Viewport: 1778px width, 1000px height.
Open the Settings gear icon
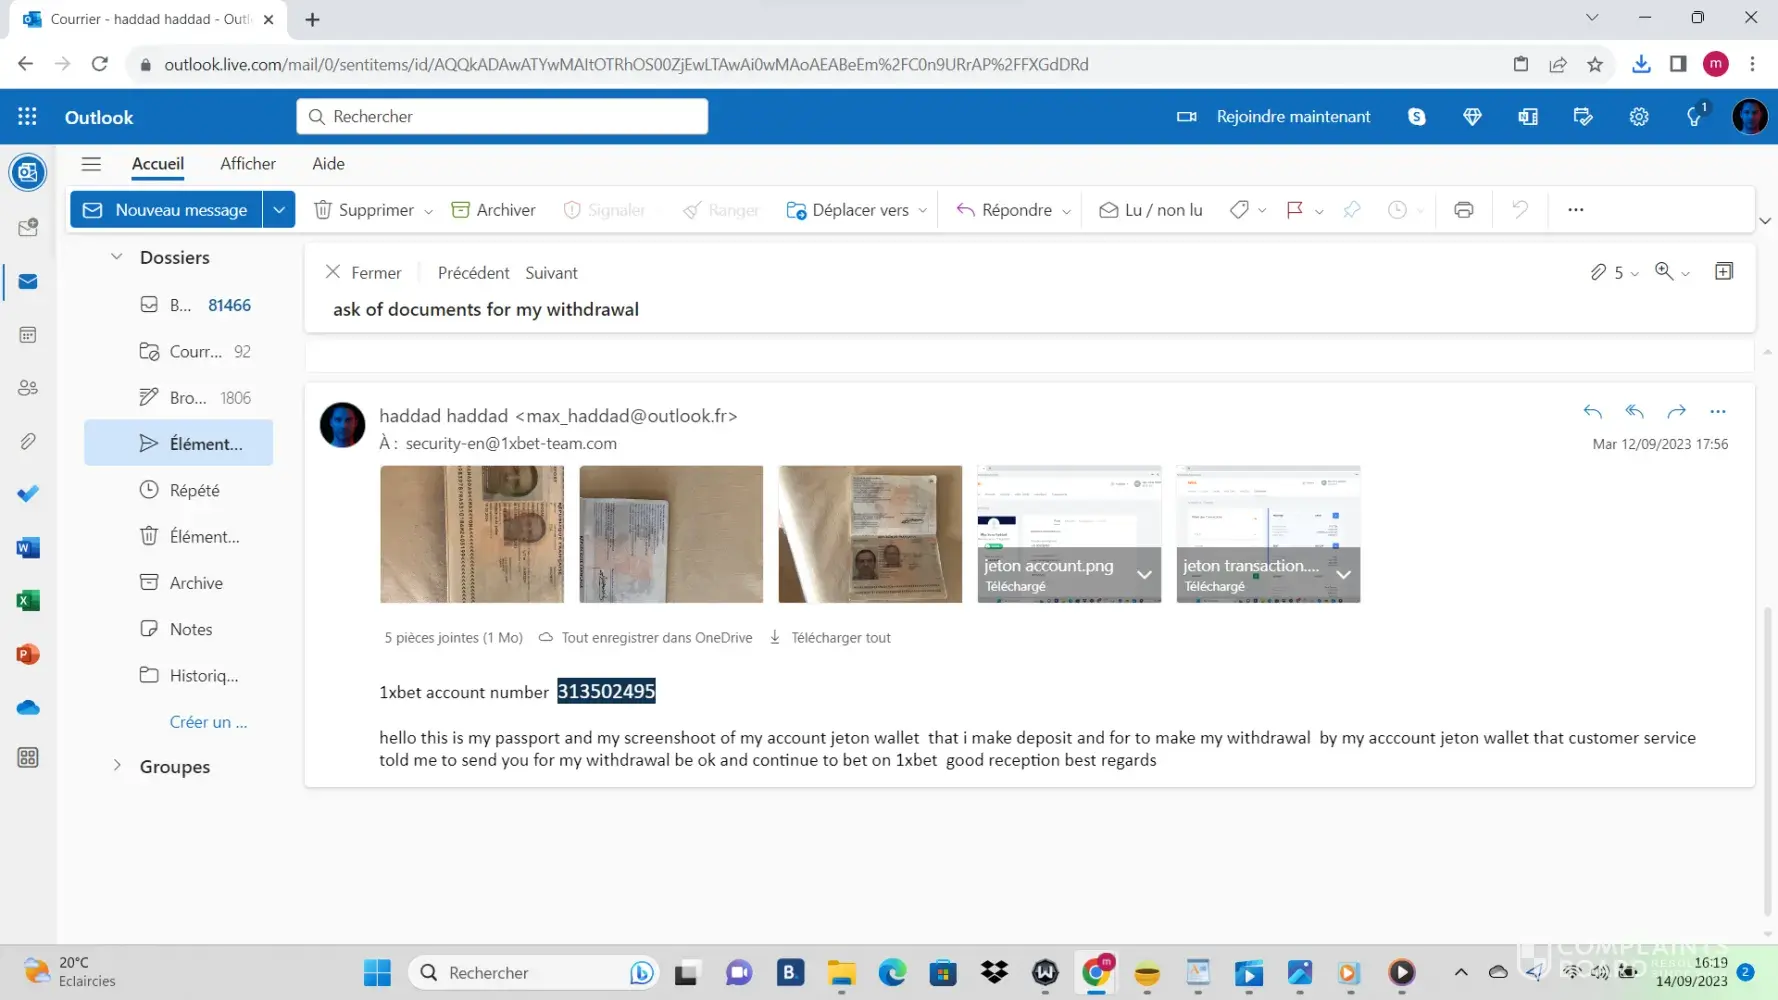pos(1638,117)
